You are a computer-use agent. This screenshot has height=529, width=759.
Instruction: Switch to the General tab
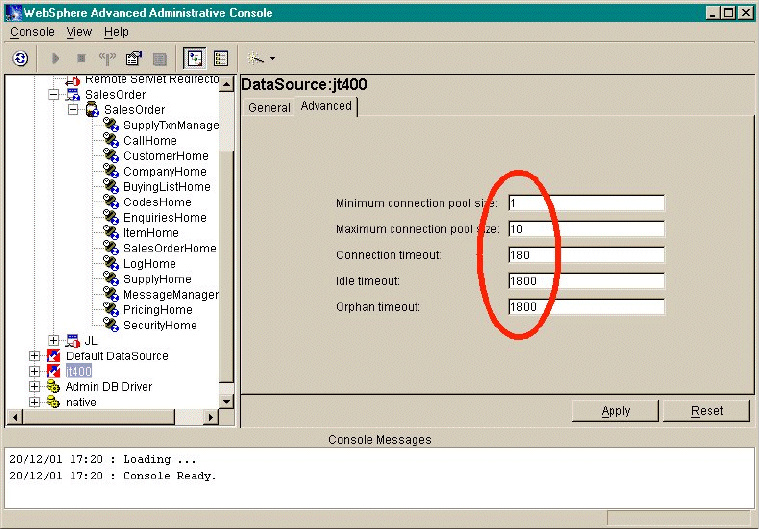click(x=269, y=107)
